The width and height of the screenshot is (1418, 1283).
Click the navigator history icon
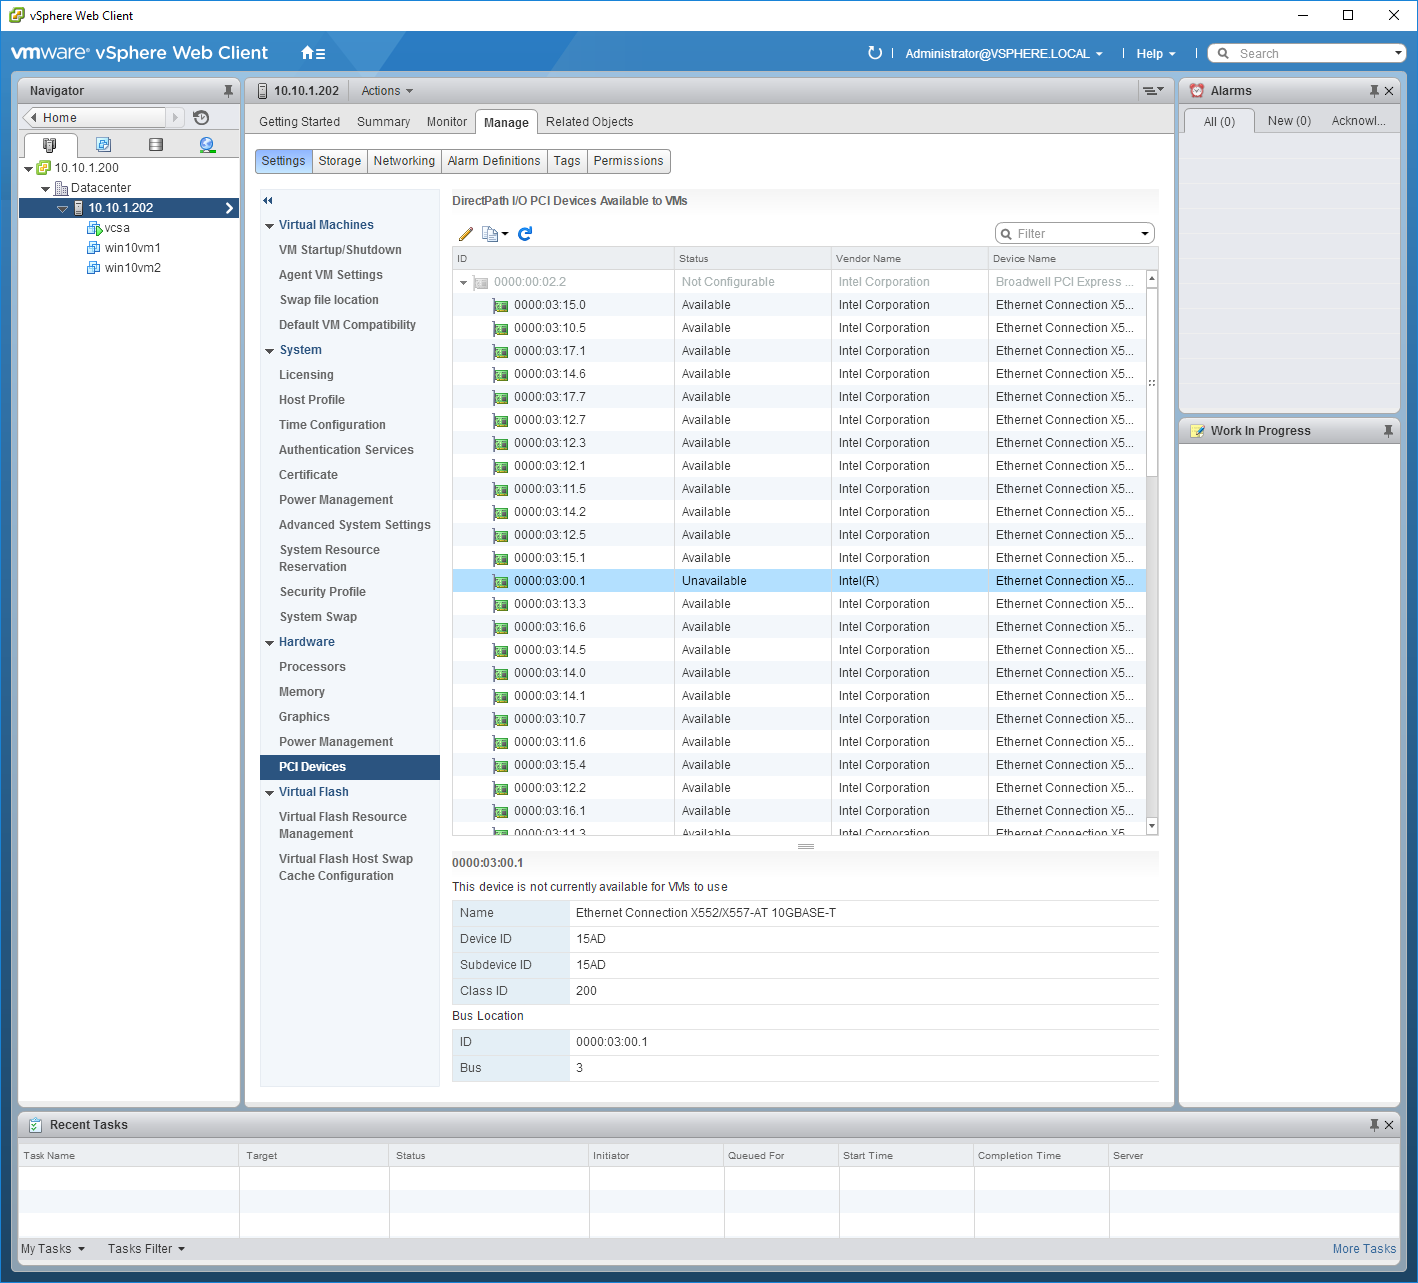point(201,117)
